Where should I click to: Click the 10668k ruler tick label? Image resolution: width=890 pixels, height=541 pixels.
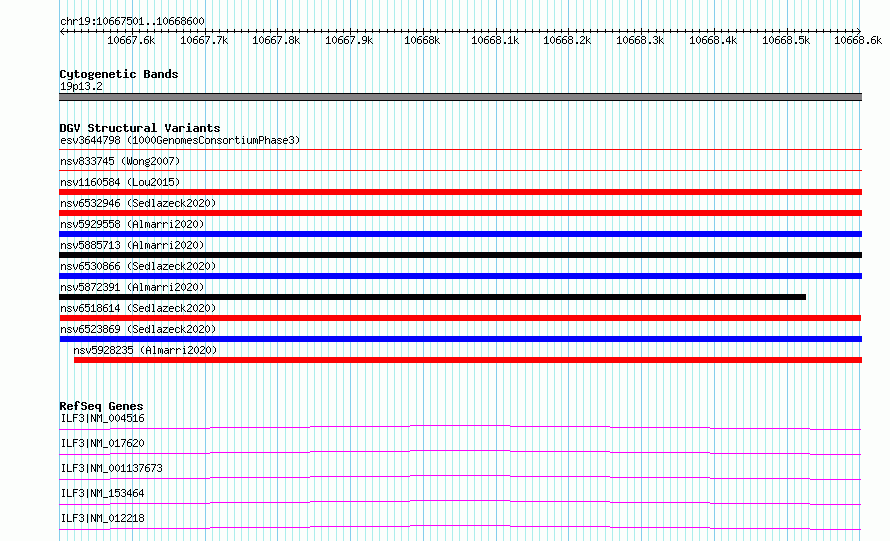coord(422,40)
